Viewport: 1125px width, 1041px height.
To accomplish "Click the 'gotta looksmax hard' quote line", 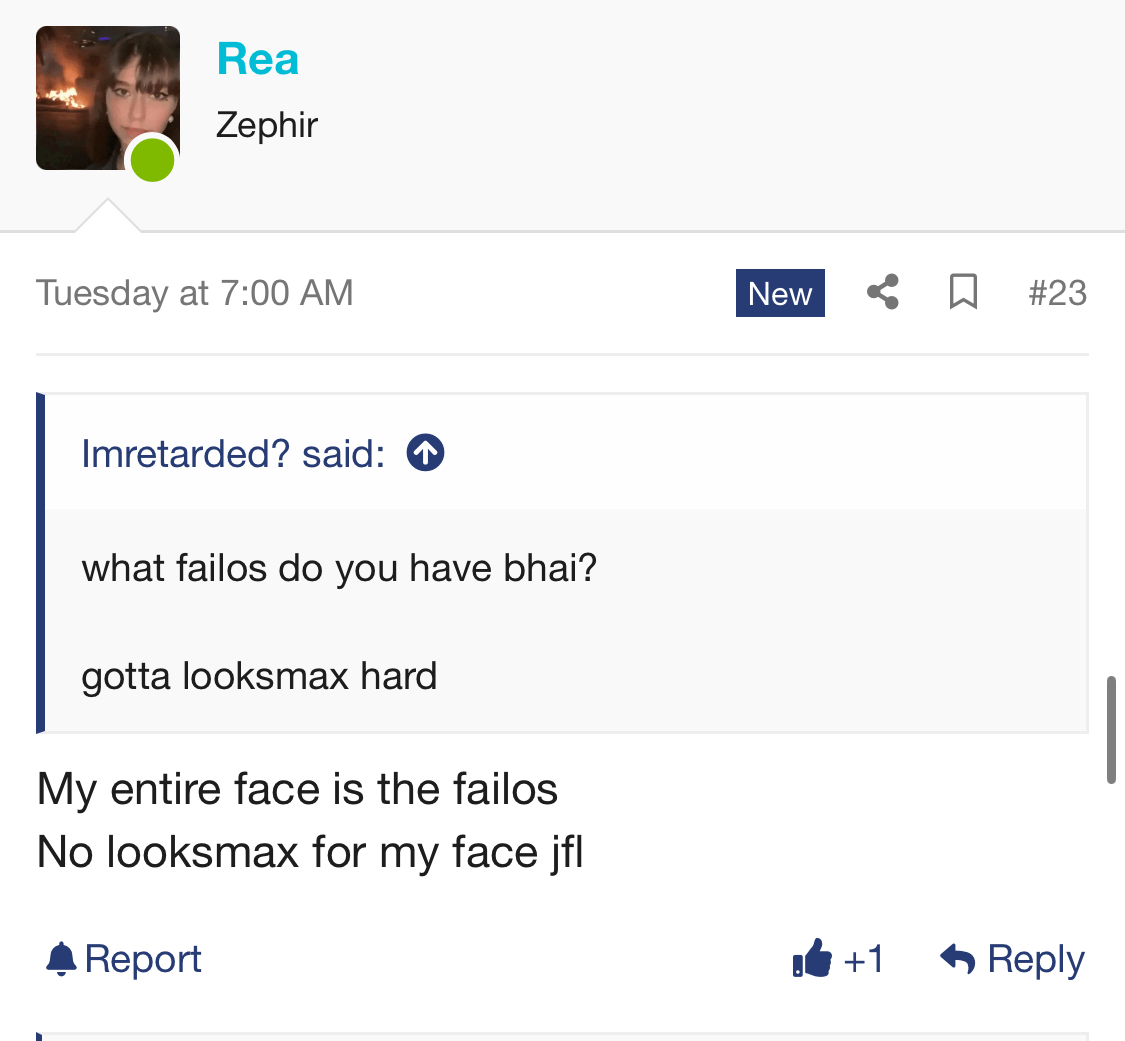I will coord(259,676).
